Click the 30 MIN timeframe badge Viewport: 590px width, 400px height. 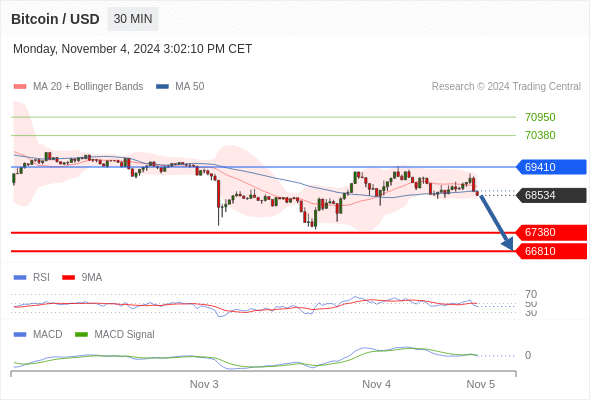click(x=133, y=19)
